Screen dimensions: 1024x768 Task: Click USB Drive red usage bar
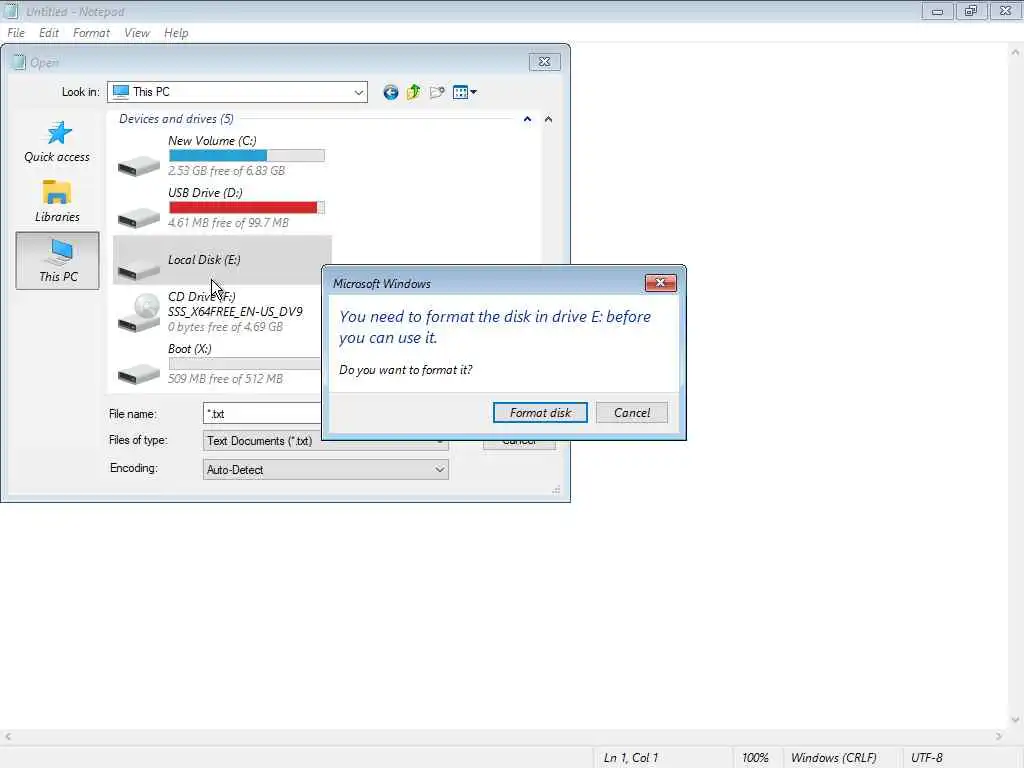[246, 208]
